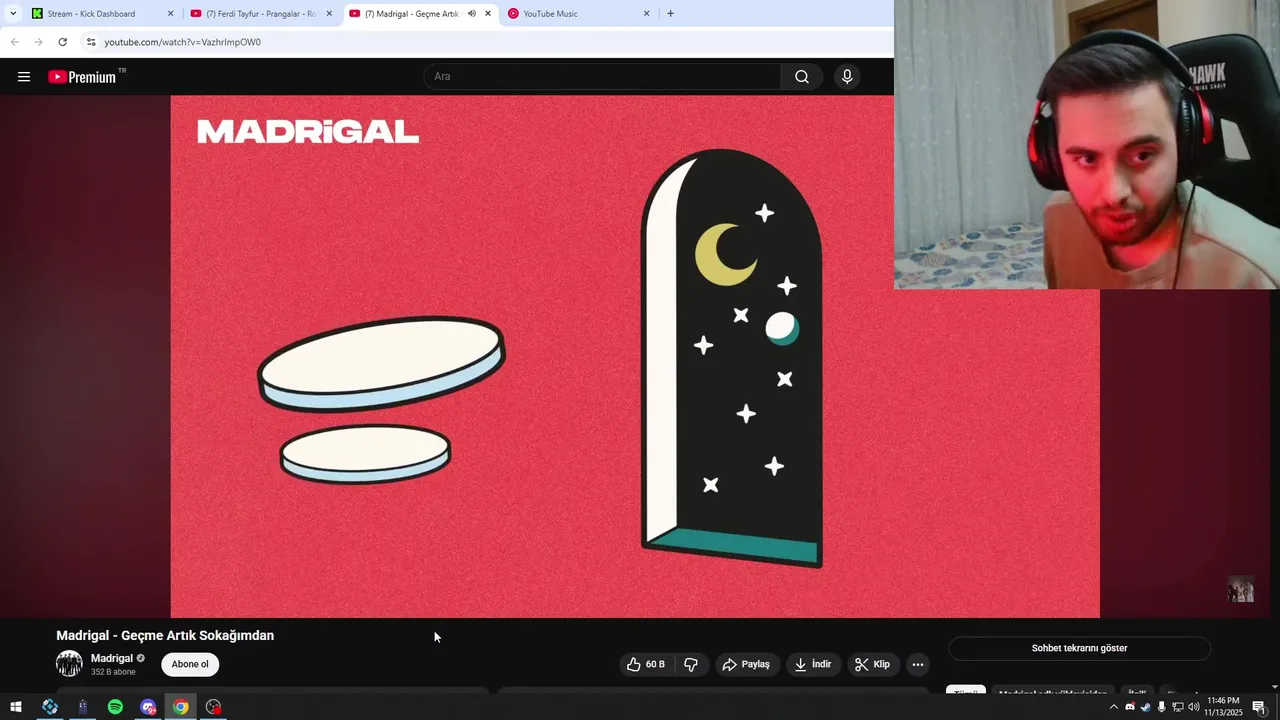This screenshot has width=1280, height=720.
Task: Click the channel watermark in the player corner
Action: click(1240, 589)
